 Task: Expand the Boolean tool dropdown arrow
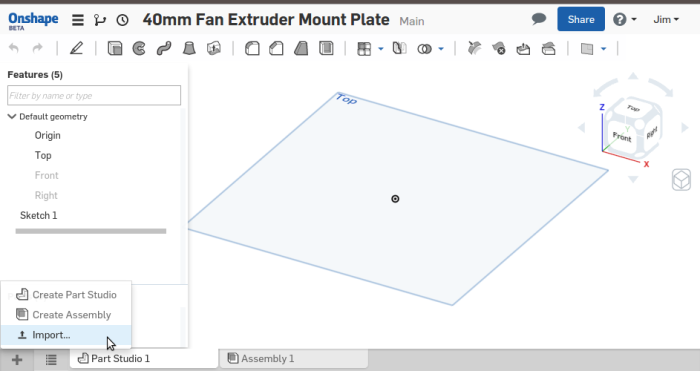coord(441,49)
